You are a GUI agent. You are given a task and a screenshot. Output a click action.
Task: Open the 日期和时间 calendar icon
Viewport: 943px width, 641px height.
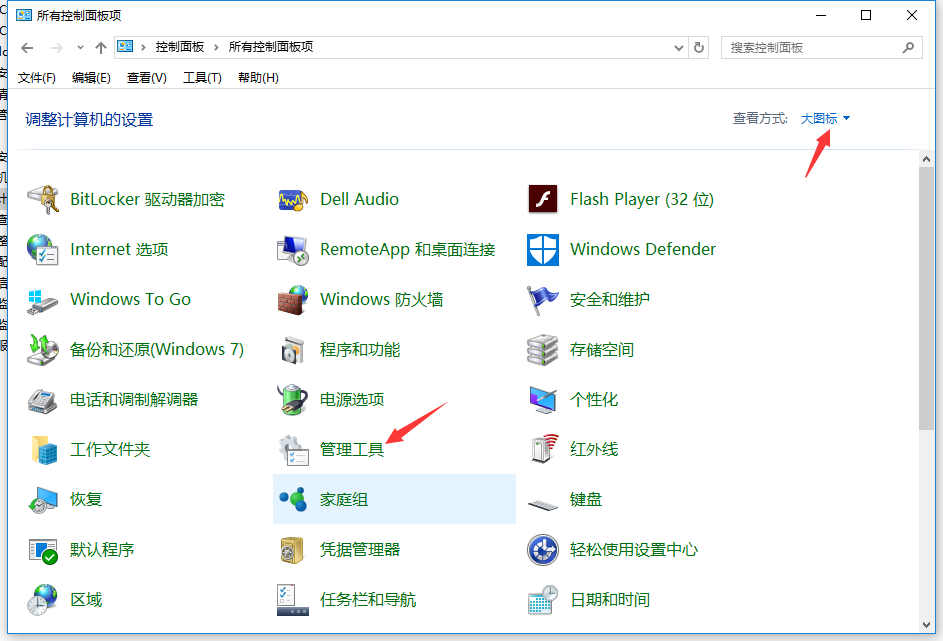543,600
